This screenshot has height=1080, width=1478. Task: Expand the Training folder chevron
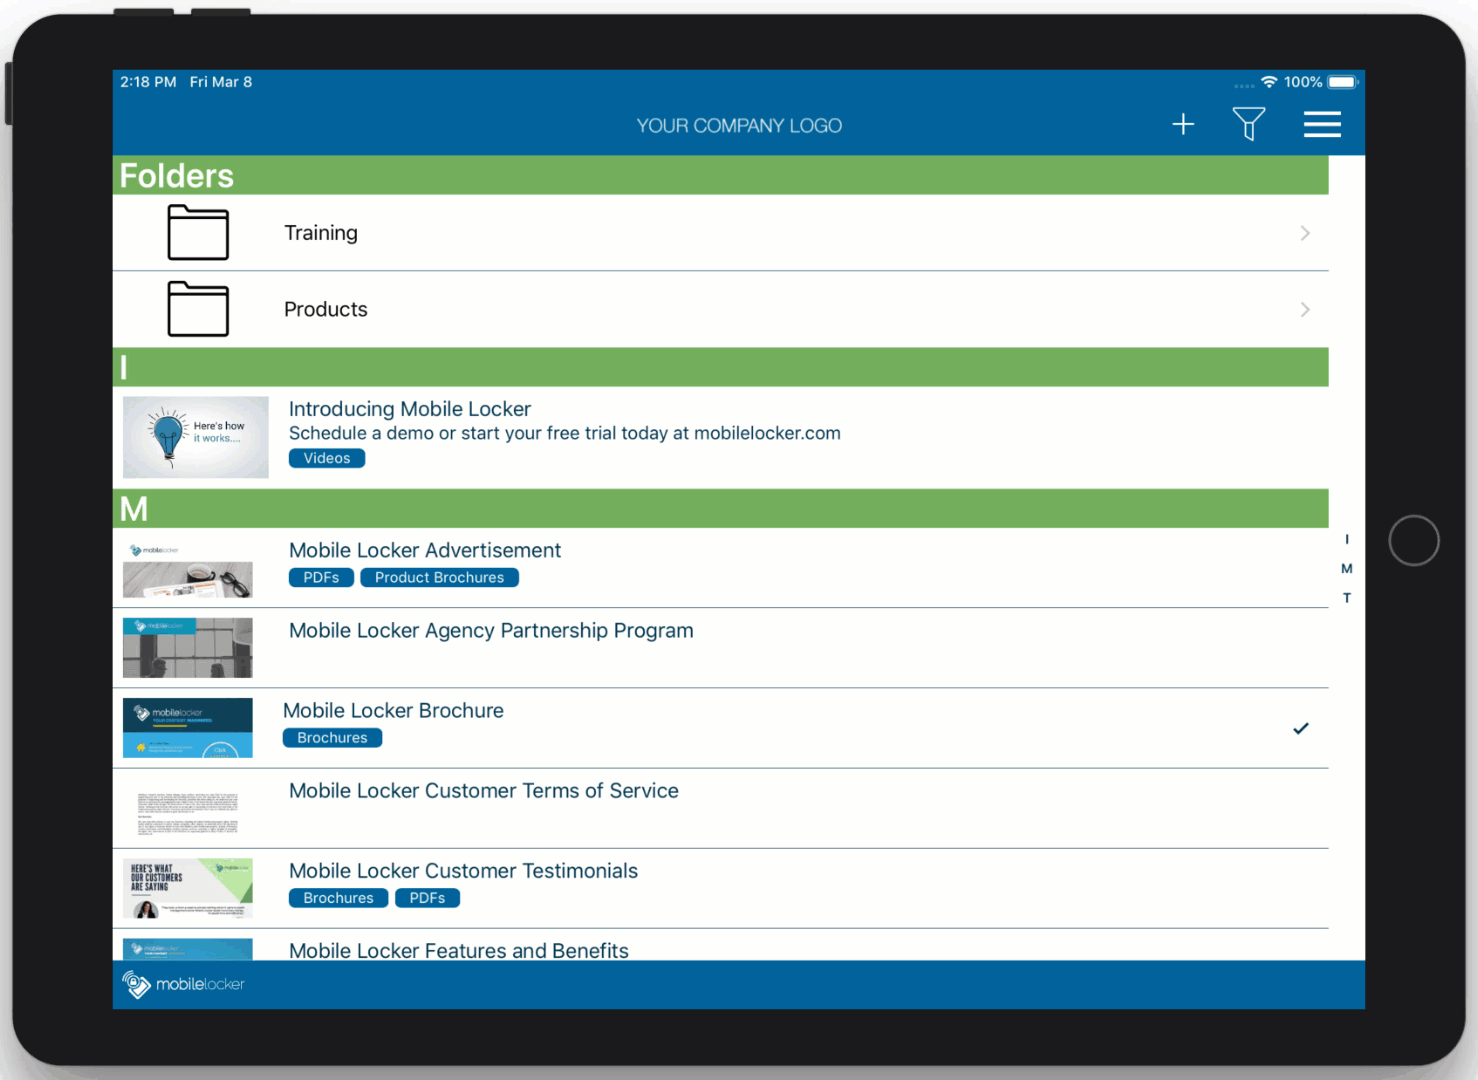tap(1305, 233)
